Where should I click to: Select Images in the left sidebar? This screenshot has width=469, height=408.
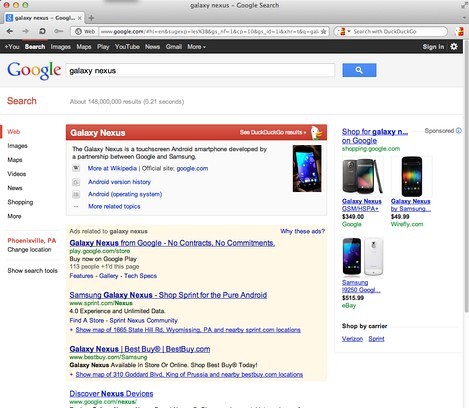[17, 146]
